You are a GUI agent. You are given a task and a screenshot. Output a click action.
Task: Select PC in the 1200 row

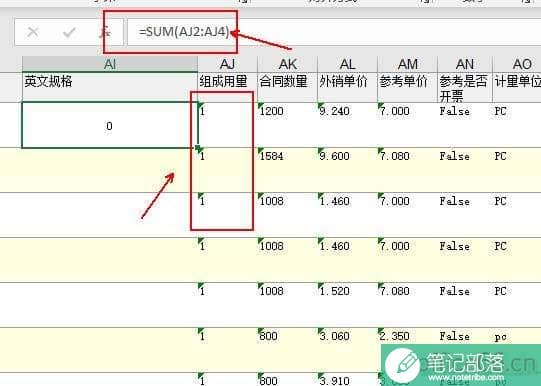click(x=517, y=125)
